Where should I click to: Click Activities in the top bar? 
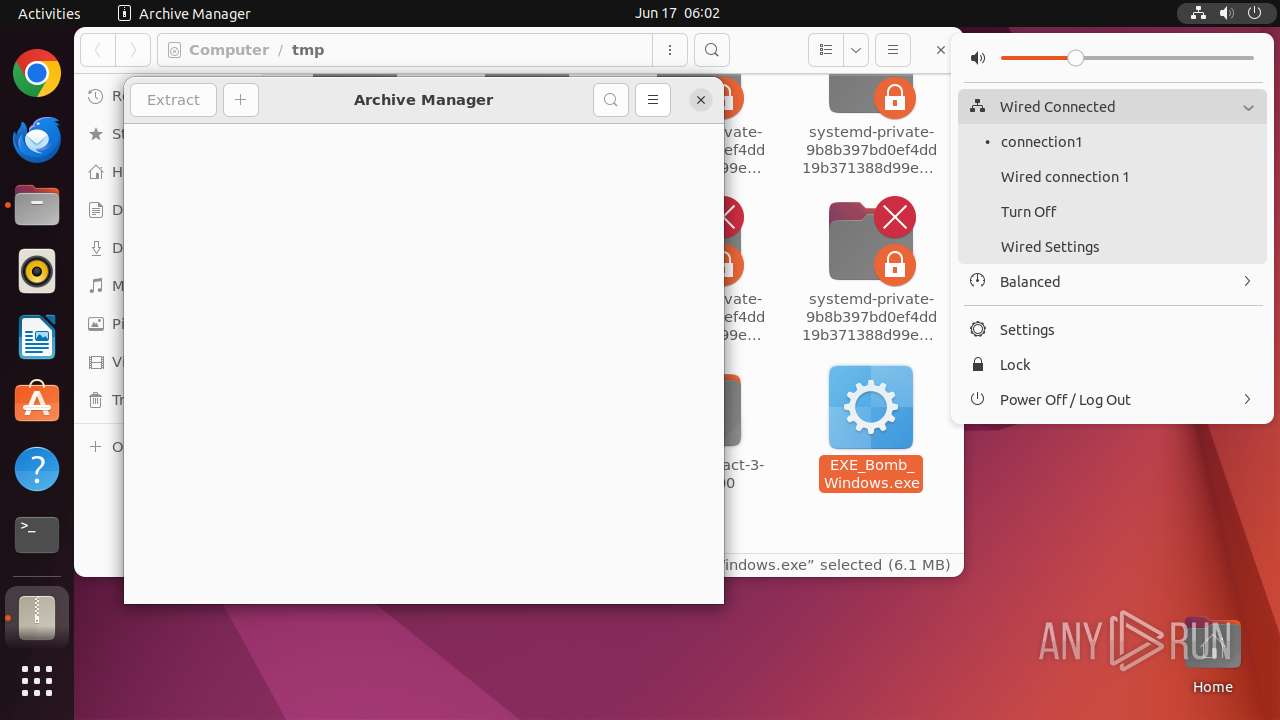click(49, 13)
